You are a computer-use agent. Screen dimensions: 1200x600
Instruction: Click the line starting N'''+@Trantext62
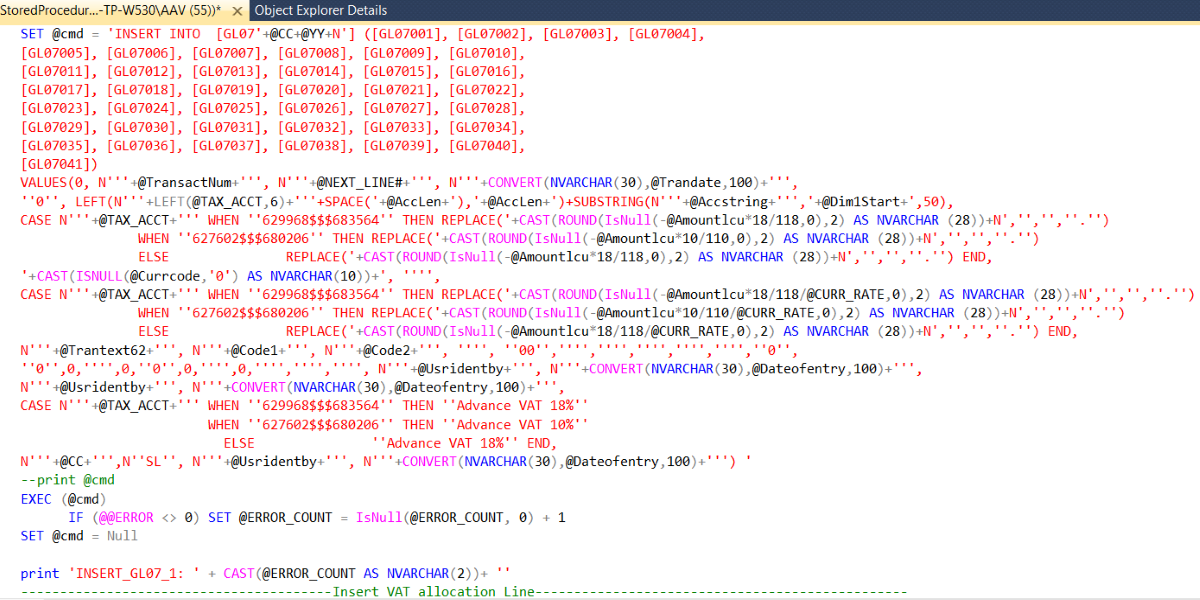point(407,350)
